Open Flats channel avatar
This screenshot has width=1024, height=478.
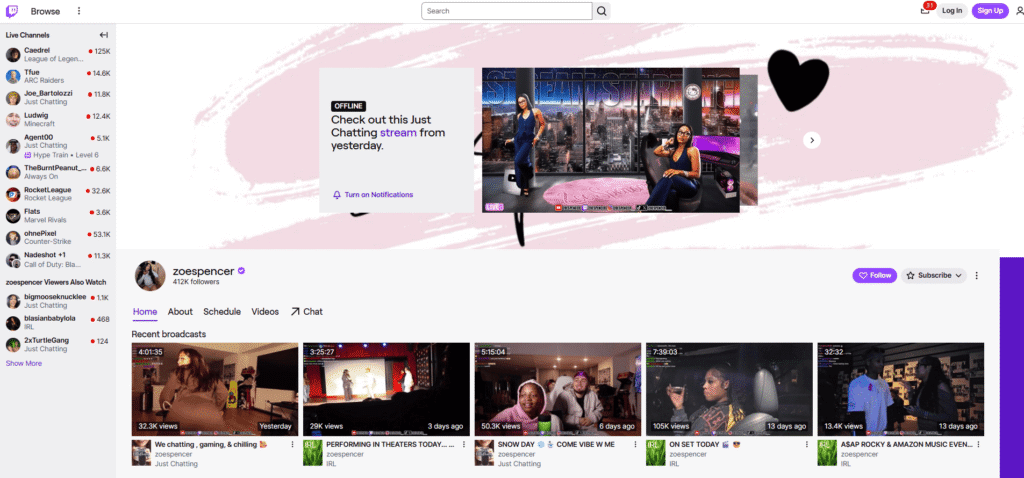[13, 215]
